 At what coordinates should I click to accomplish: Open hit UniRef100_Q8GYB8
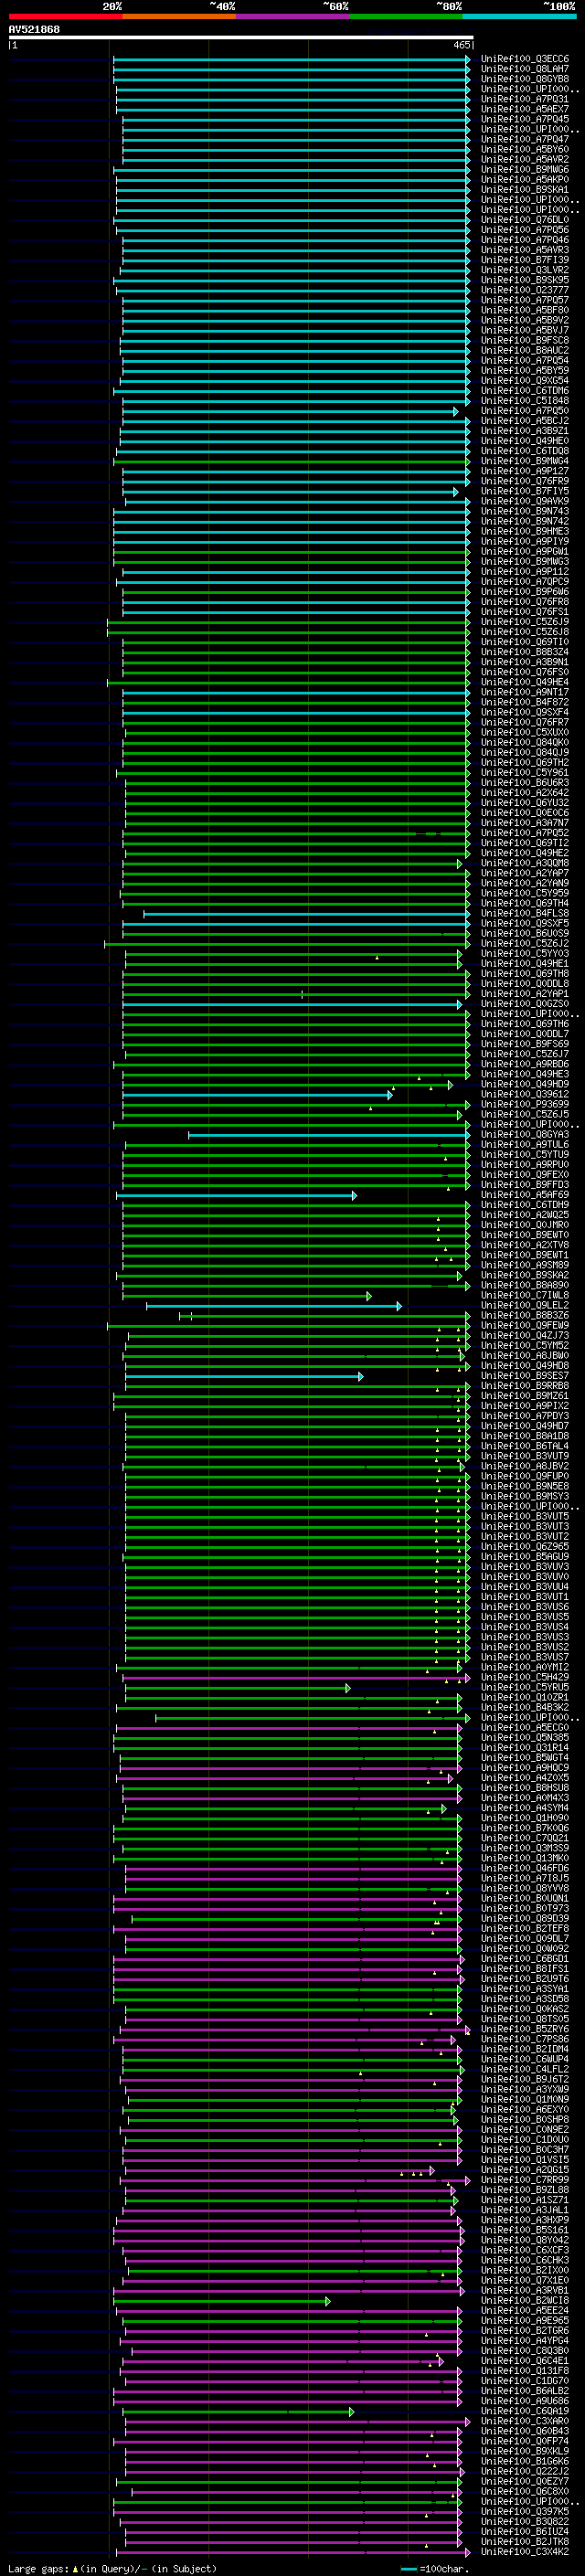click(525, 79)
